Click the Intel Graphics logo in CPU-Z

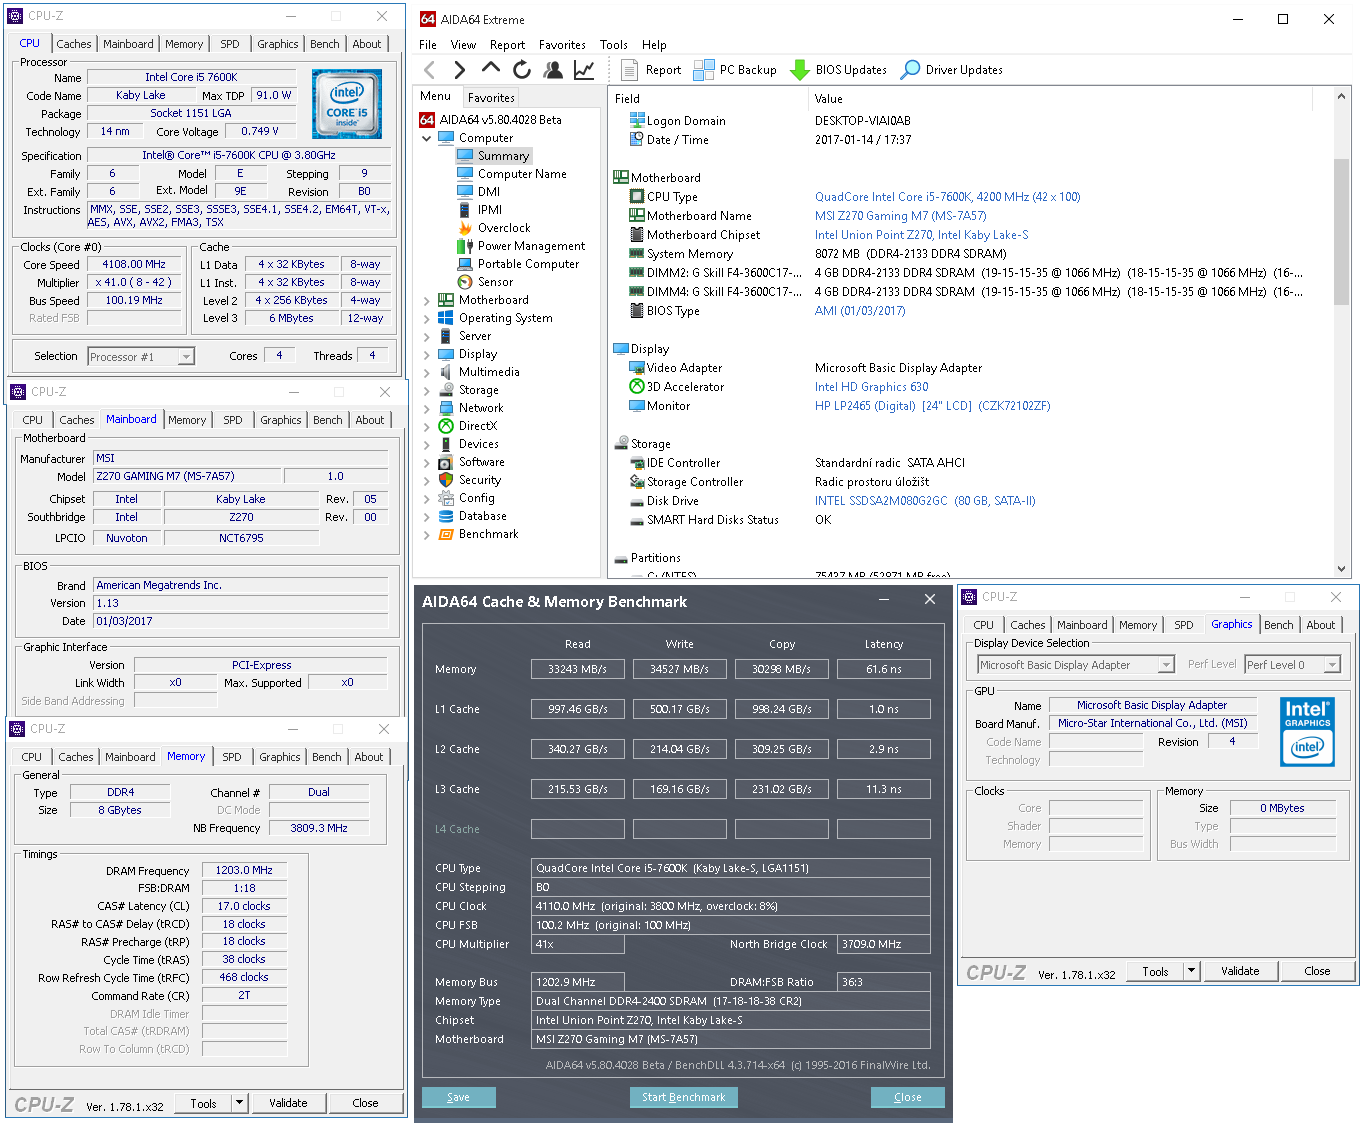point(1307,732)
